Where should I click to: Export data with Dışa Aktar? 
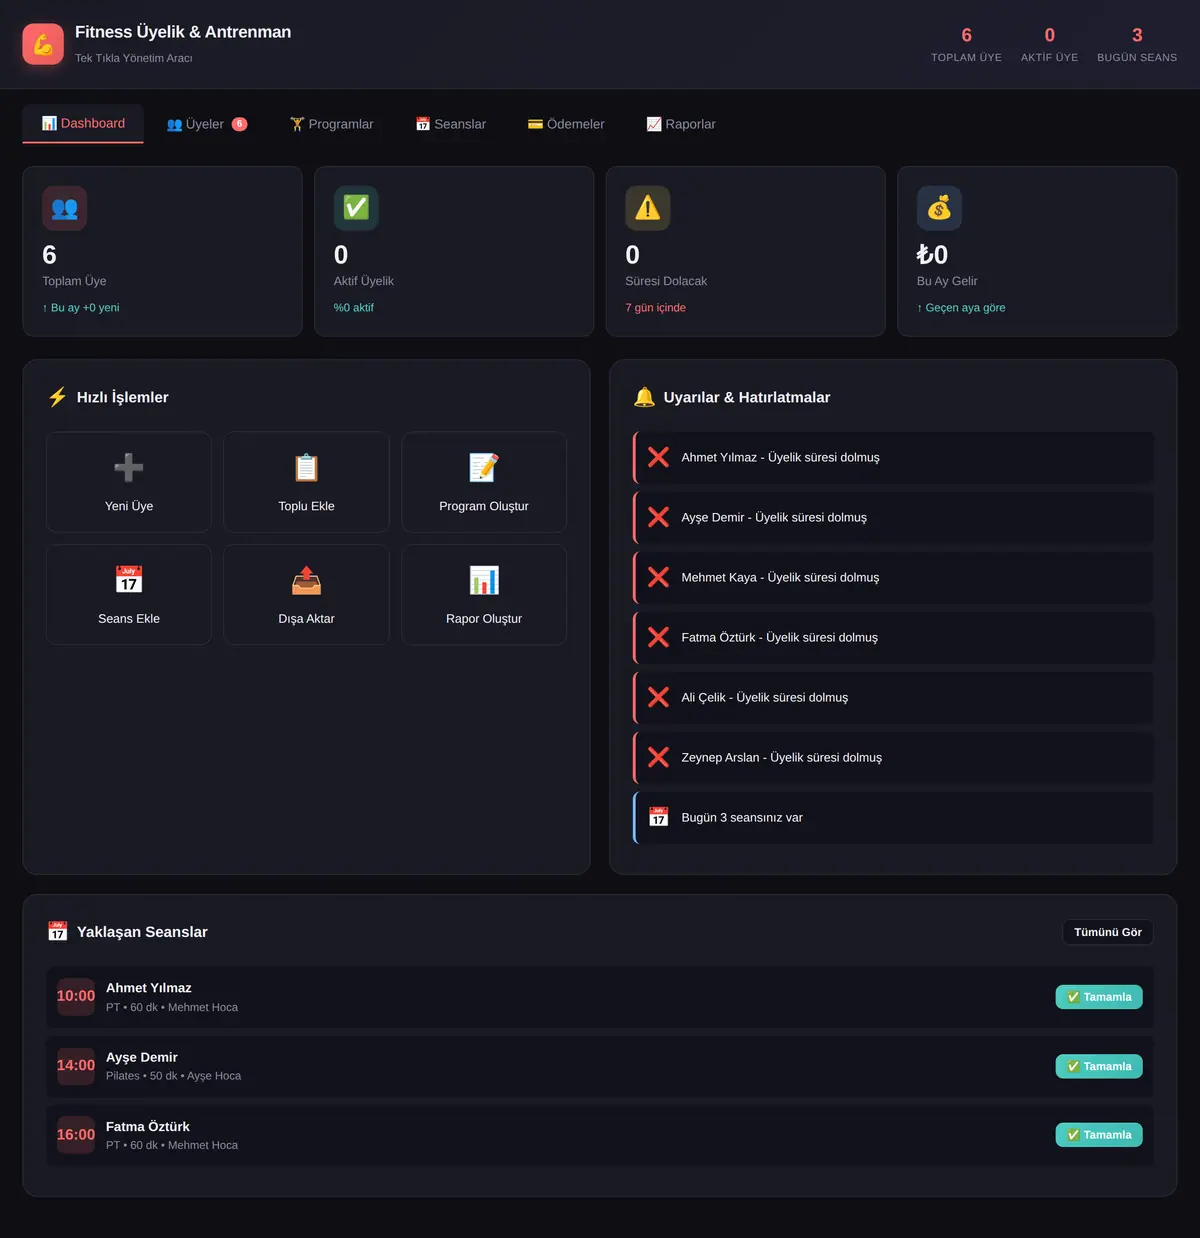tap(306, 595)
